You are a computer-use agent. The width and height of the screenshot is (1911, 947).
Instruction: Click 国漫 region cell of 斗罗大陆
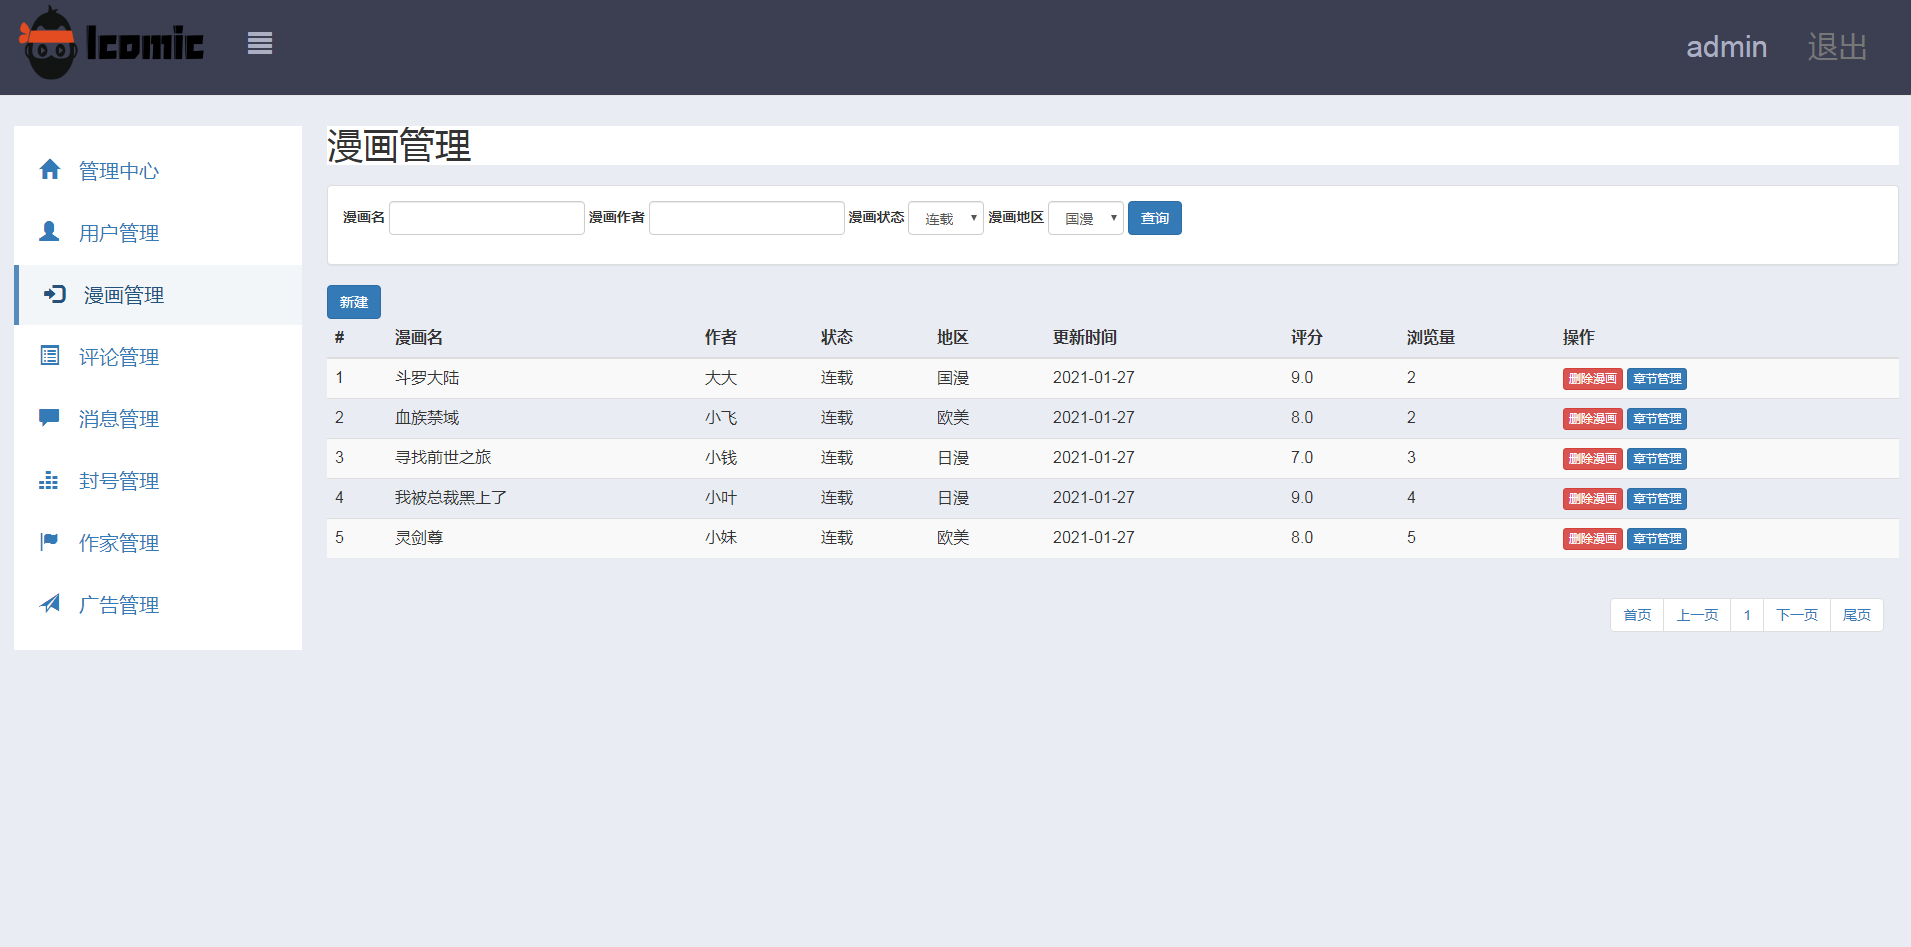[953, 378]
